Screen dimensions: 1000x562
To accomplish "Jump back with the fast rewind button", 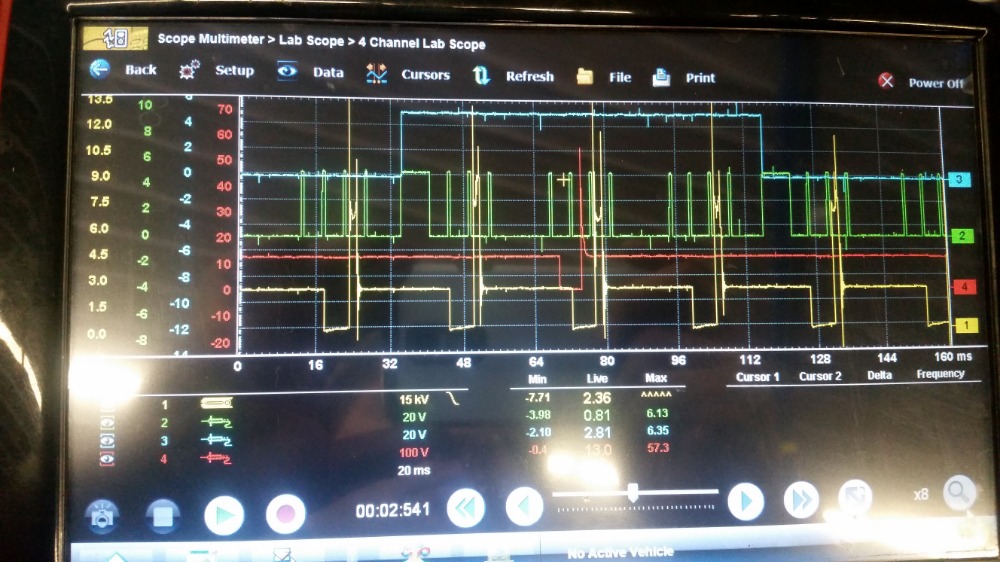I will (x=464, y=507).
